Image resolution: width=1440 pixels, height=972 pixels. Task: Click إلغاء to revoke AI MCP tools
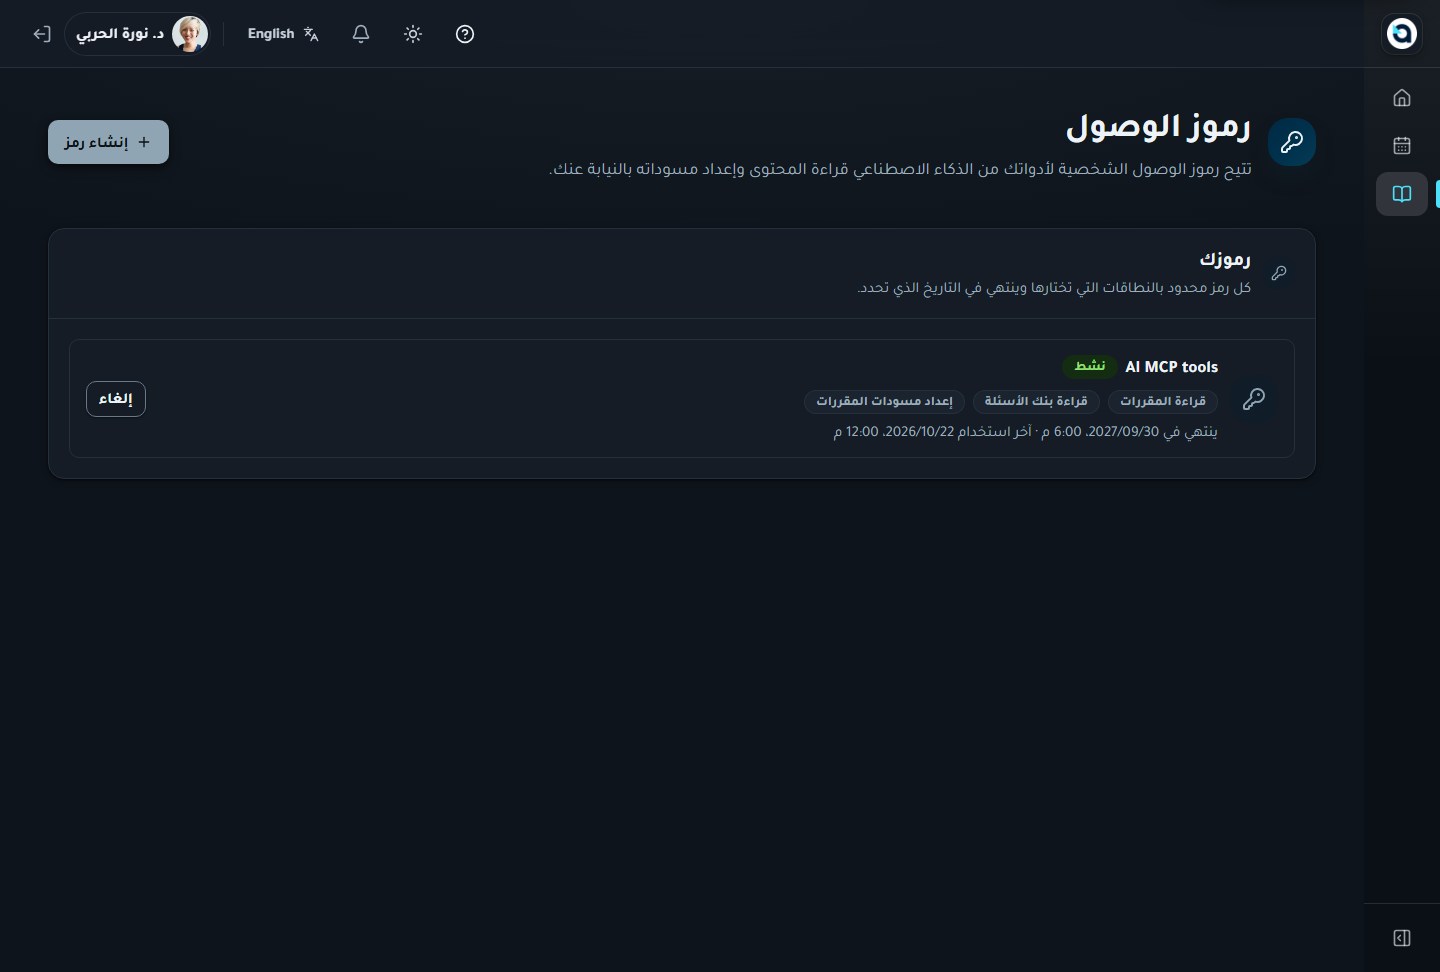[x=116, y=399]
